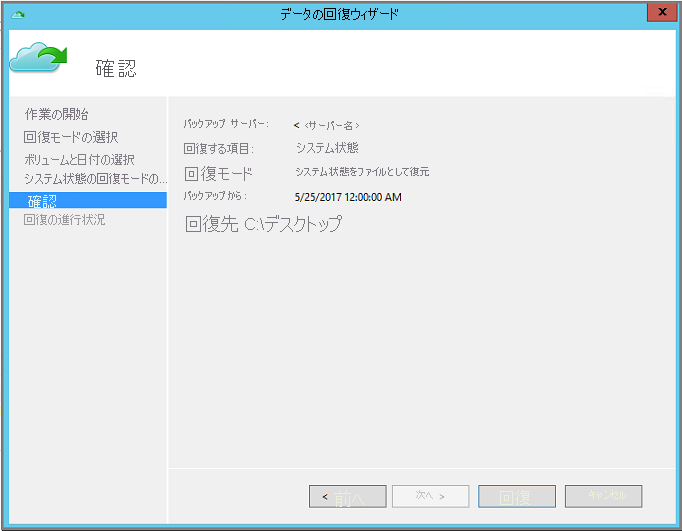
Task: Click the cloud icon in title bar
Action: point(18,15)
